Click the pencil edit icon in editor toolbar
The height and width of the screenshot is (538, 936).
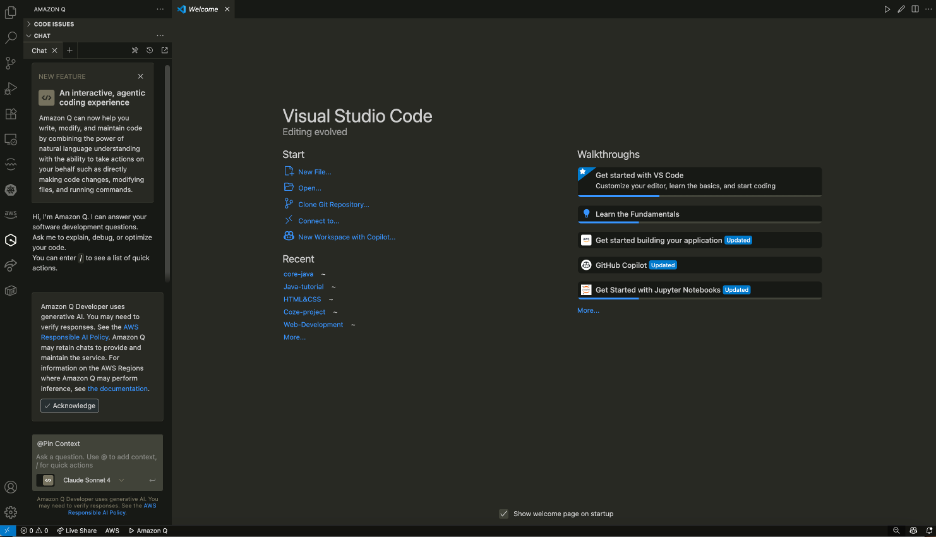[x=901, y=9]
